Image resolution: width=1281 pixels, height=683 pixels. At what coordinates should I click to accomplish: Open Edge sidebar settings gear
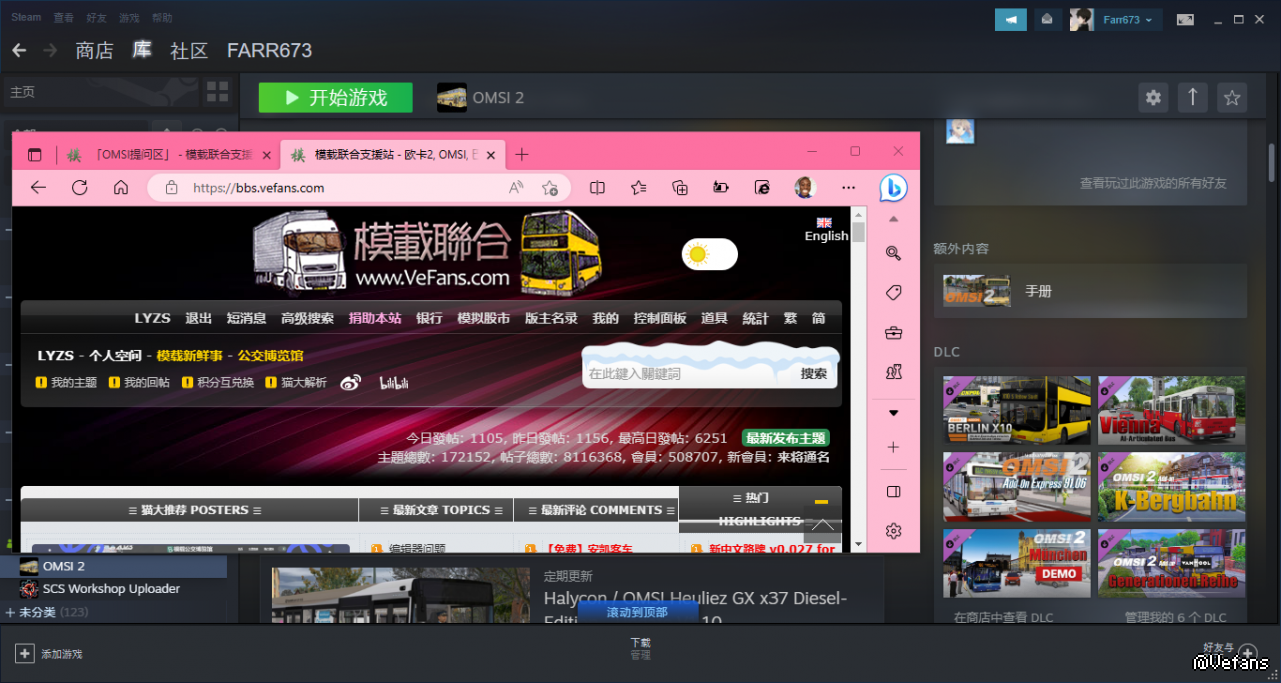[x=894, y=530]
